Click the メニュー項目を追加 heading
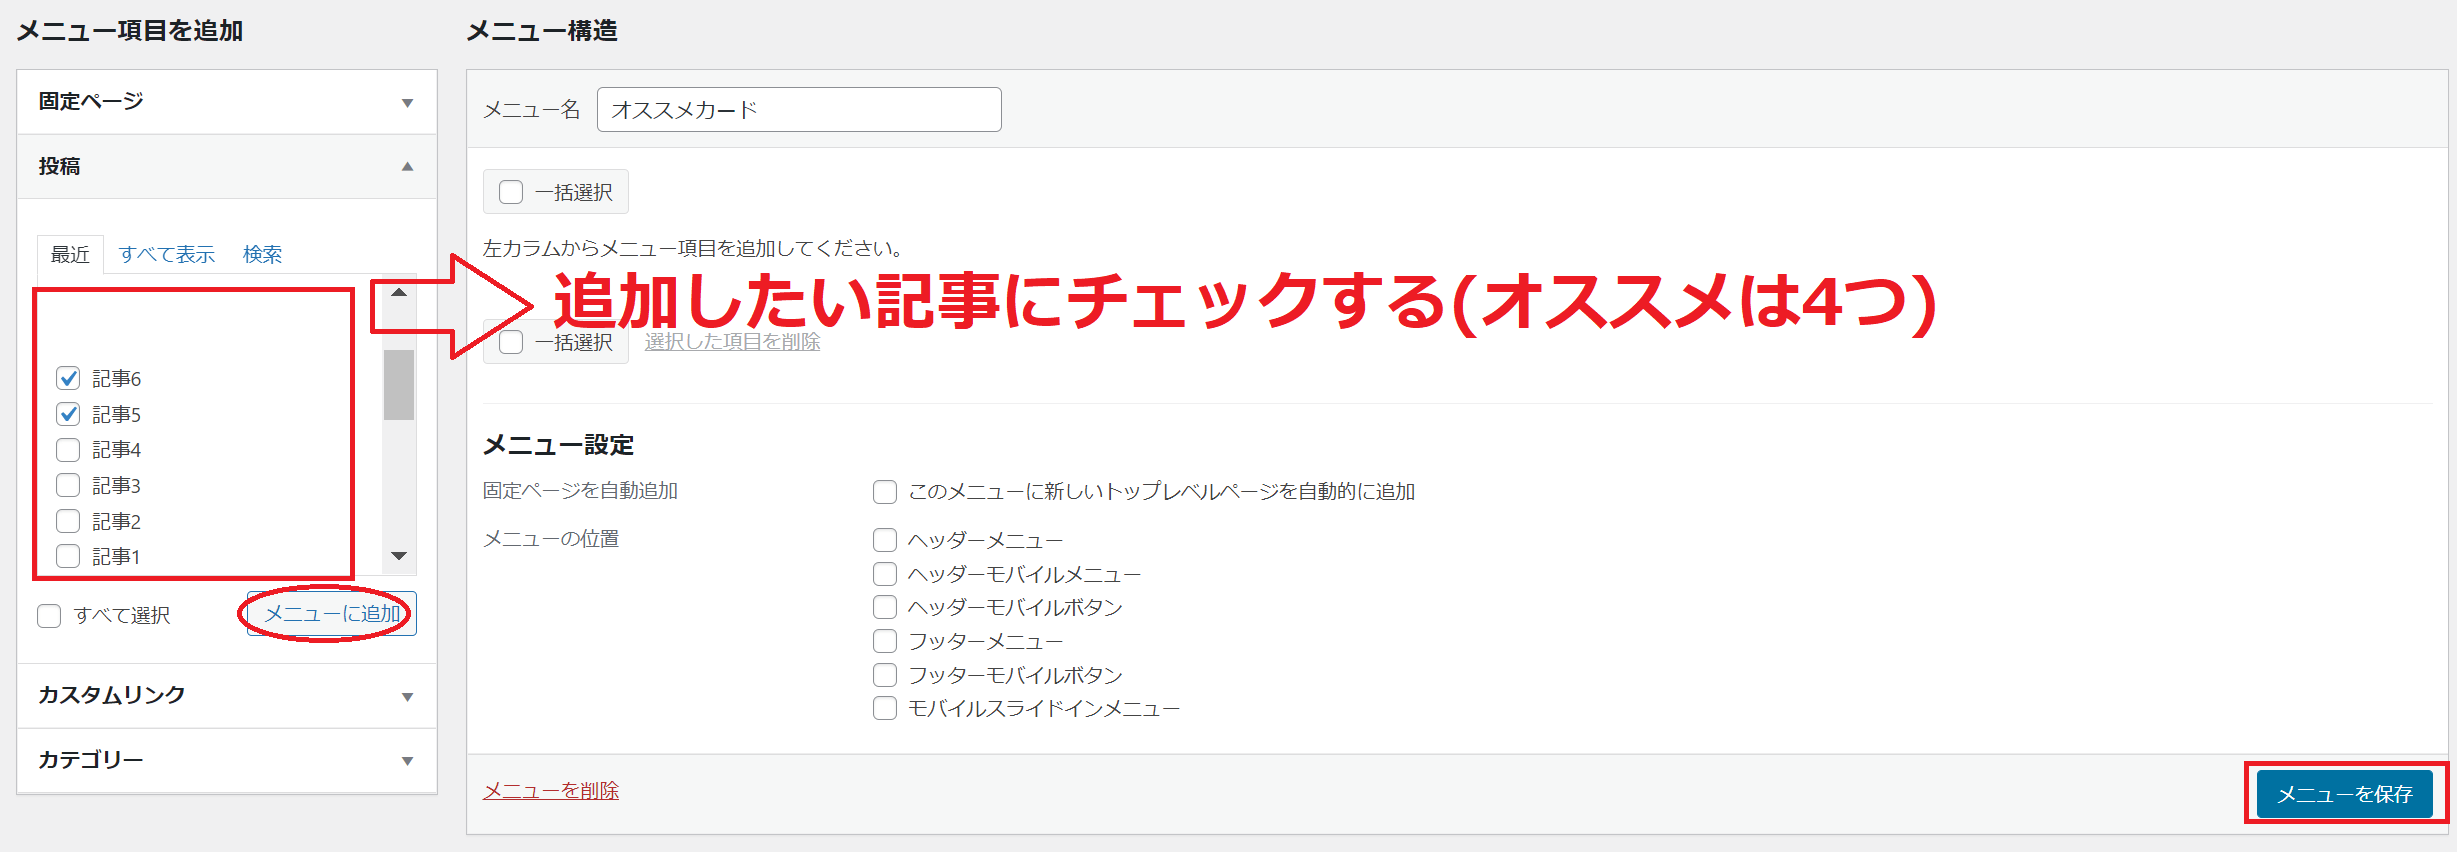Viewport: 2457px width, 852px height. 130,31
